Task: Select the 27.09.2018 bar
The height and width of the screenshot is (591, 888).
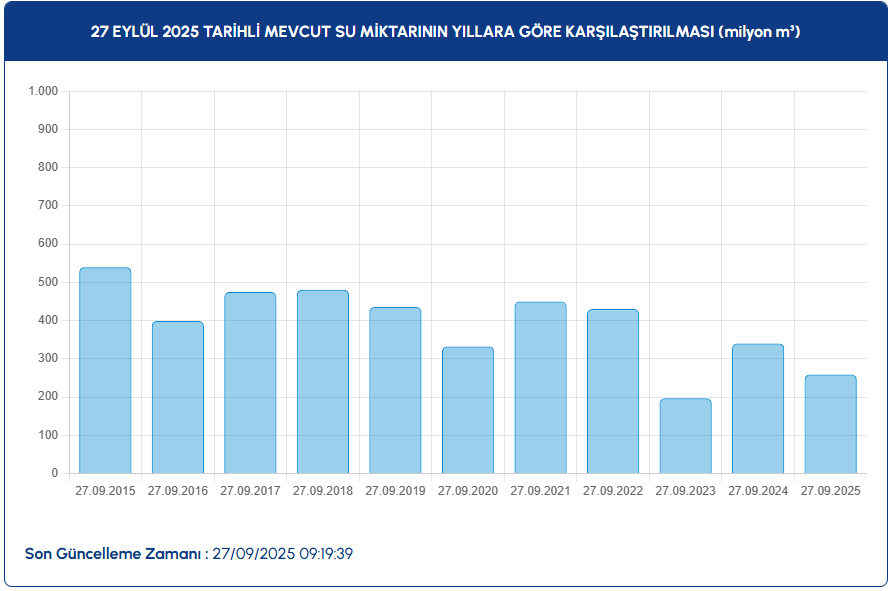Action: 323,382
